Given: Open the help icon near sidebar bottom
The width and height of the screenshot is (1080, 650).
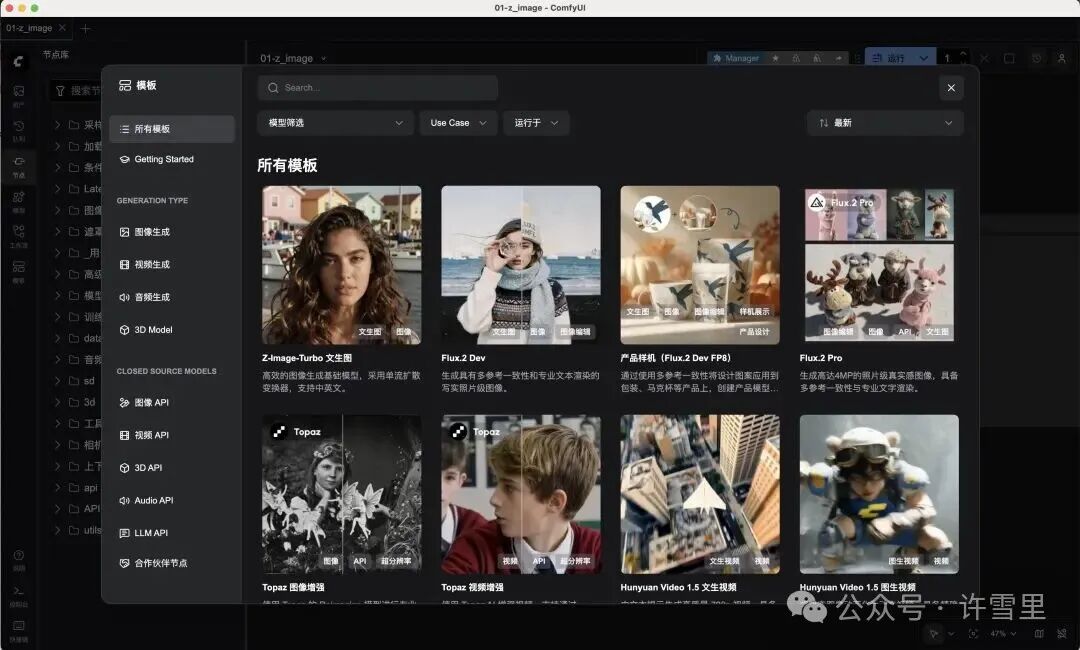Looking at the screenshot, I should point(19,555).
